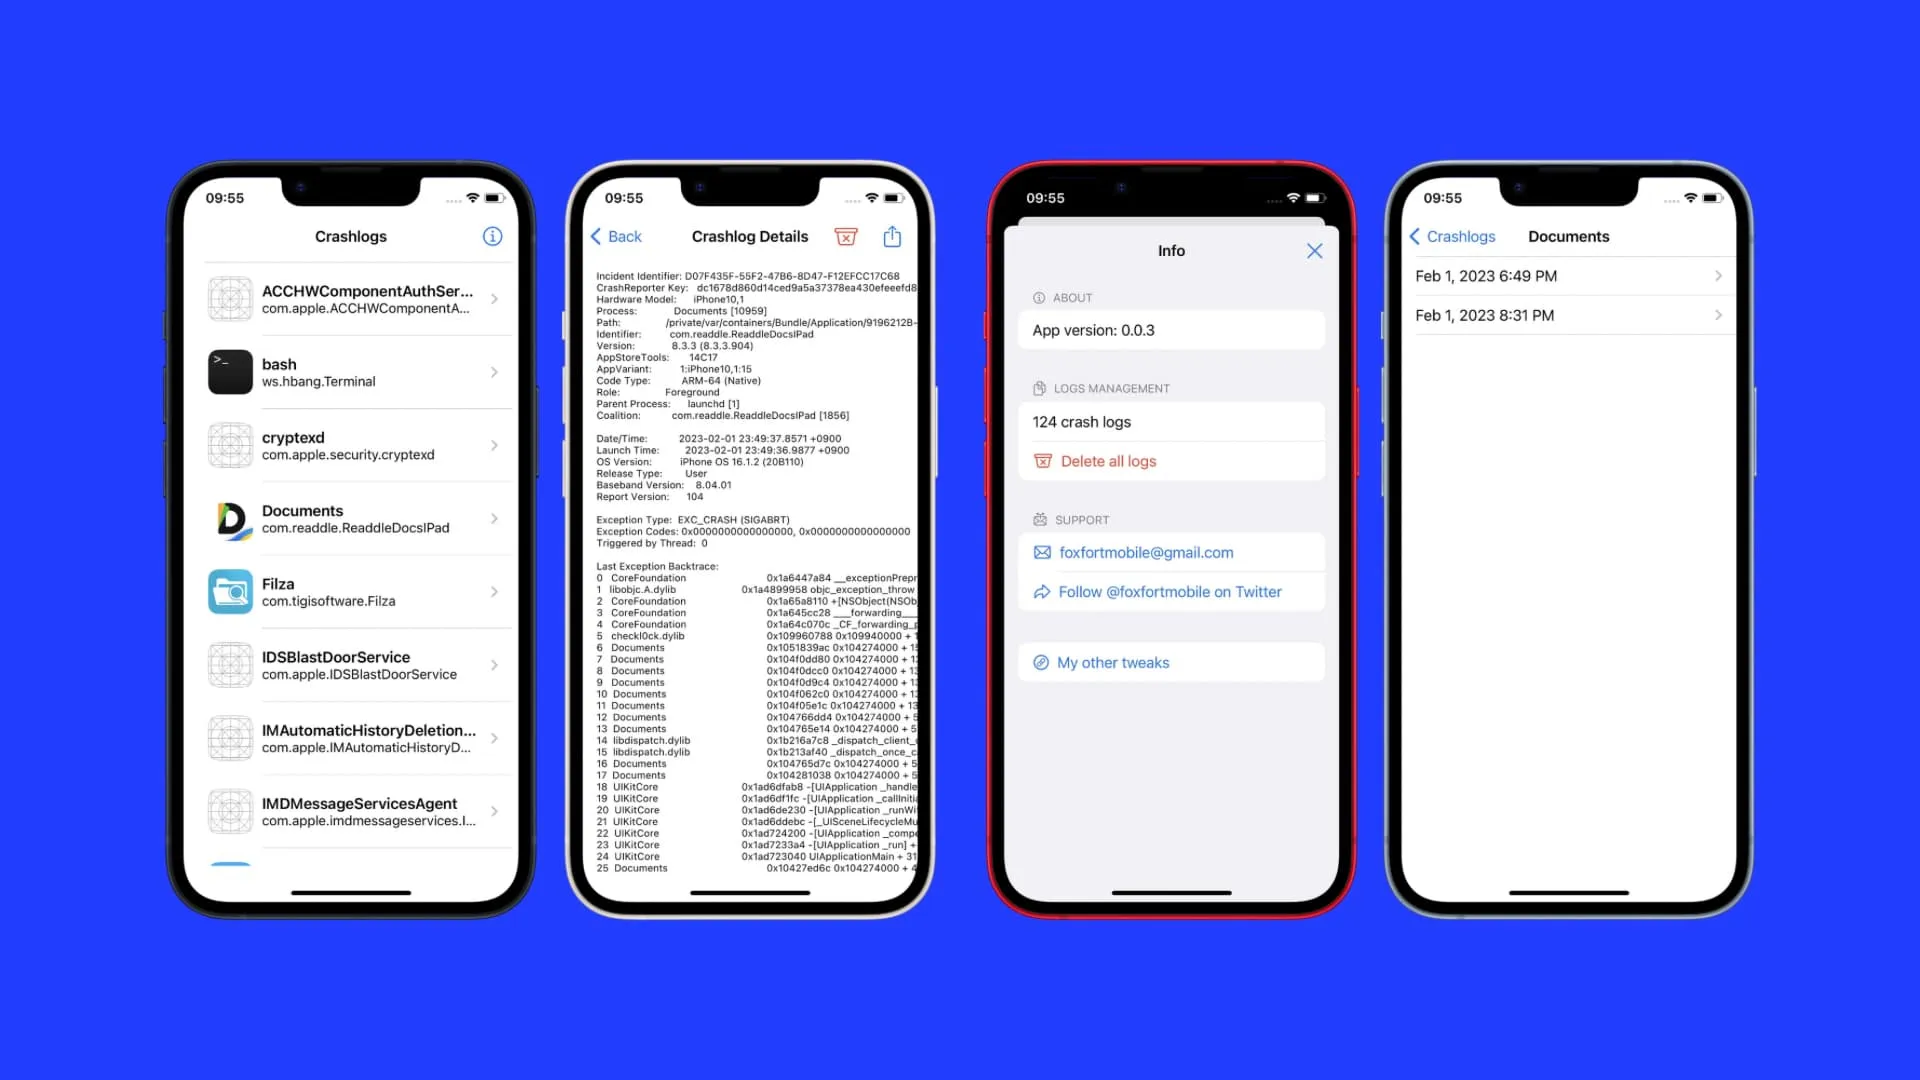
Task: Tap the share icon on Crashlog Details
Action: pyautogui.click(x=893, y=236)
